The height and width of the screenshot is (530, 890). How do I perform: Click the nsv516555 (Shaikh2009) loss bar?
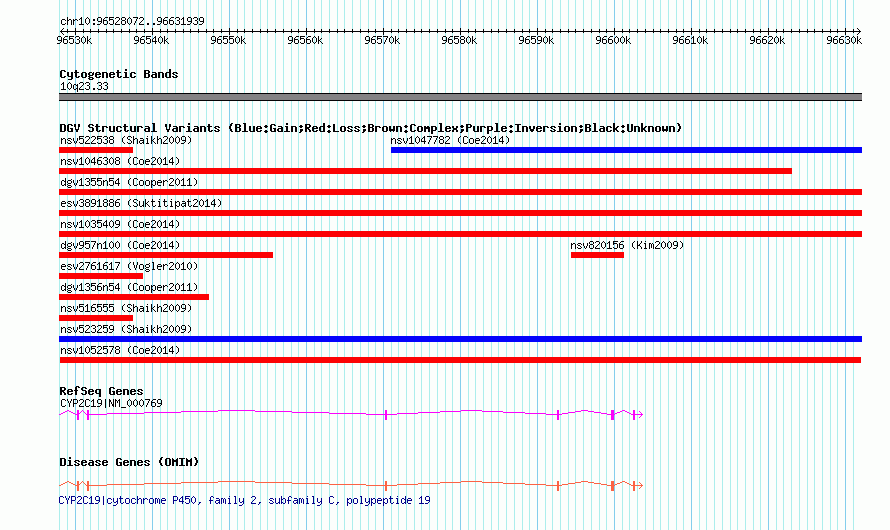(x=96, y=318)
